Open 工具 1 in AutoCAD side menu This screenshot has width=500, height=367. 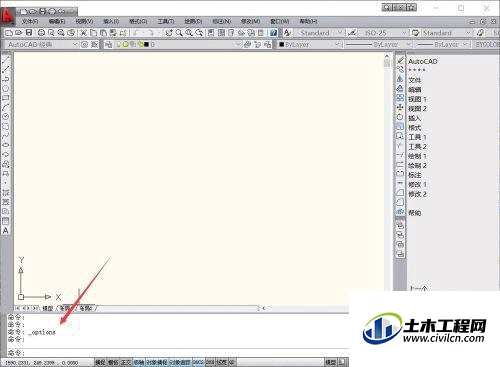click(417, 137)
